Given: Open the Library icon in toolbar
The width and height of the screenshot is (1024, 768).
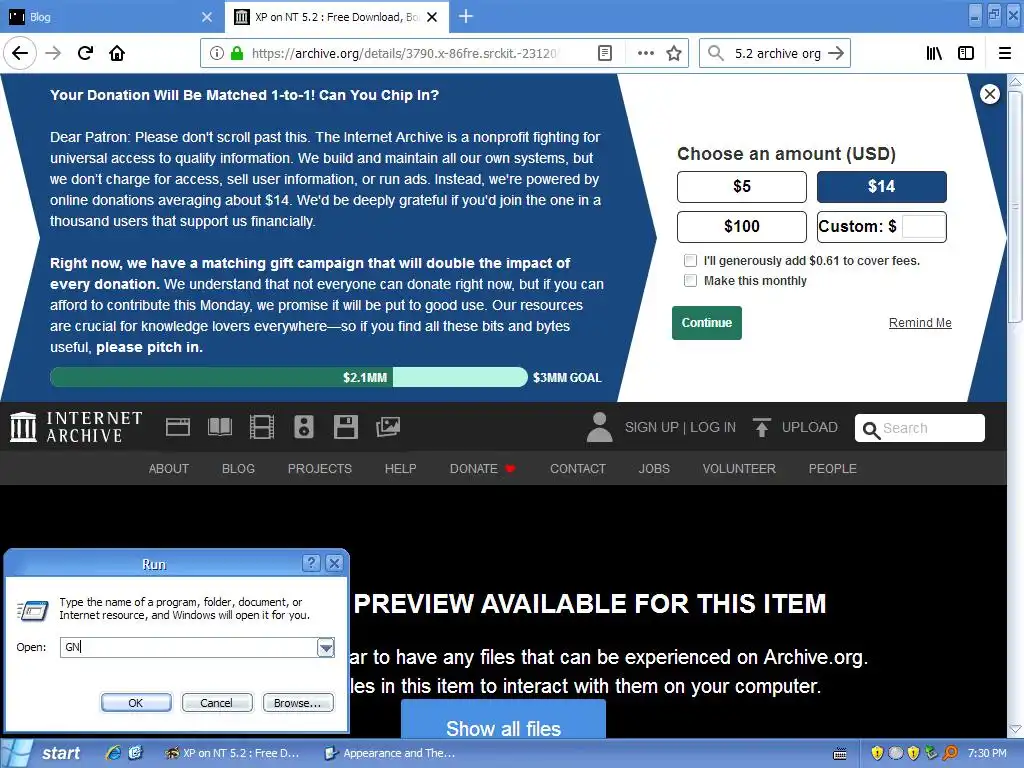Looking at the screenshot, I should [934, 53].
